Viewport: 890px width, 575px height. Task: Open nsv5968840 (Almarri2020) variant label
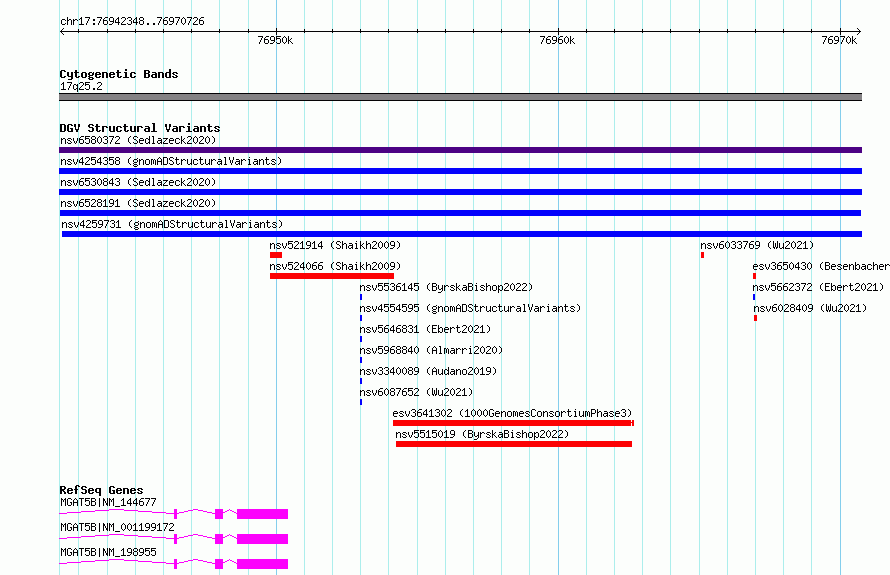431,350
